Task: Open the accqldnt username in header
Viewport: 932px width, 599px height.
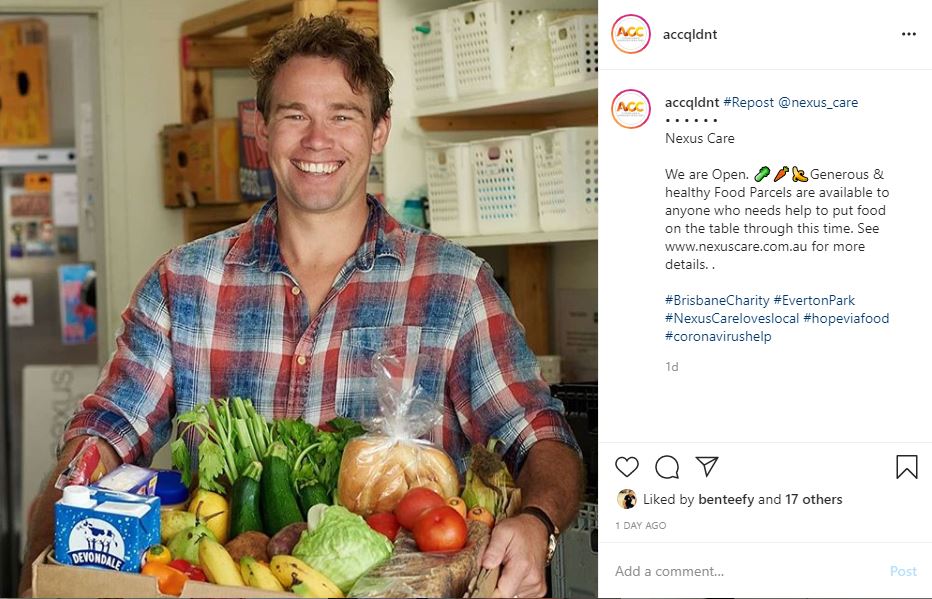Action: 690,34
